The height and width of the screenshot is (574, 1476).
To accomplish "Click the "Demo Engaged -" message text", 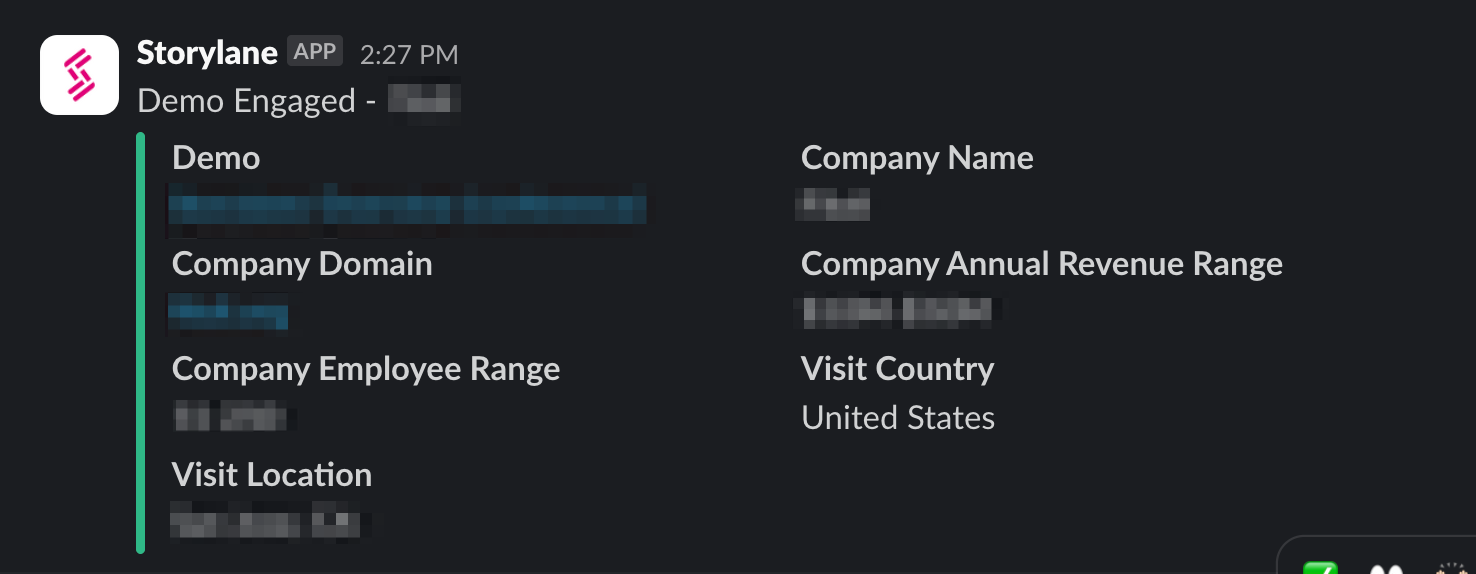I will click(x=246, y=101).
